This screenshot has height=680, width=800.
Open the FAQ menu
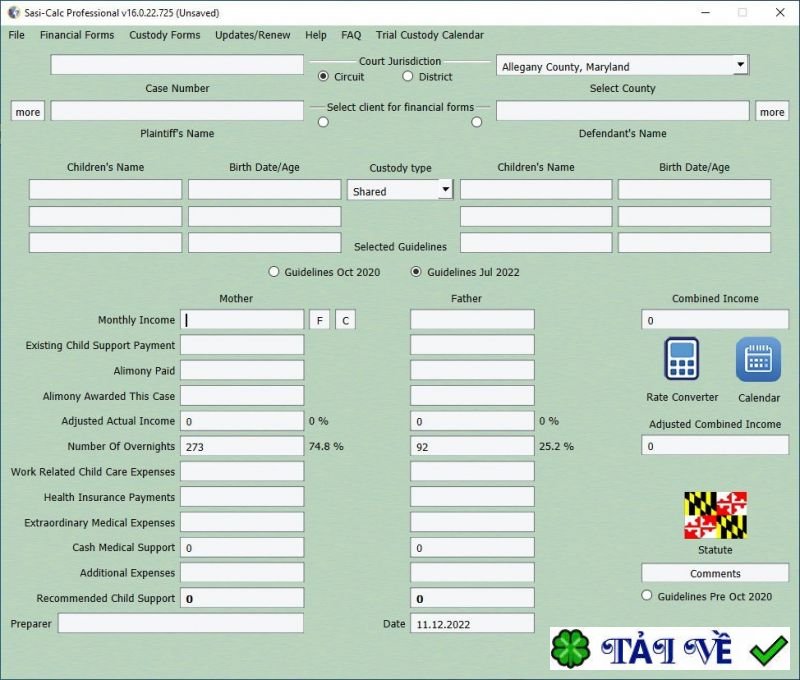tap(351, 35)
